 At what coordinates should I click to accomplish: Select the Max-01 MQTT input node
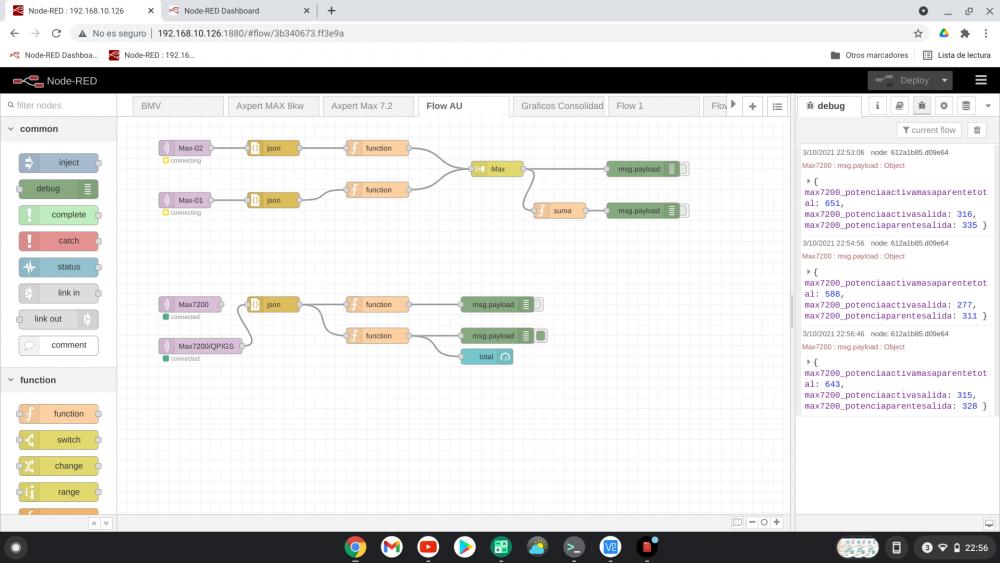click(x=185, y=200)
